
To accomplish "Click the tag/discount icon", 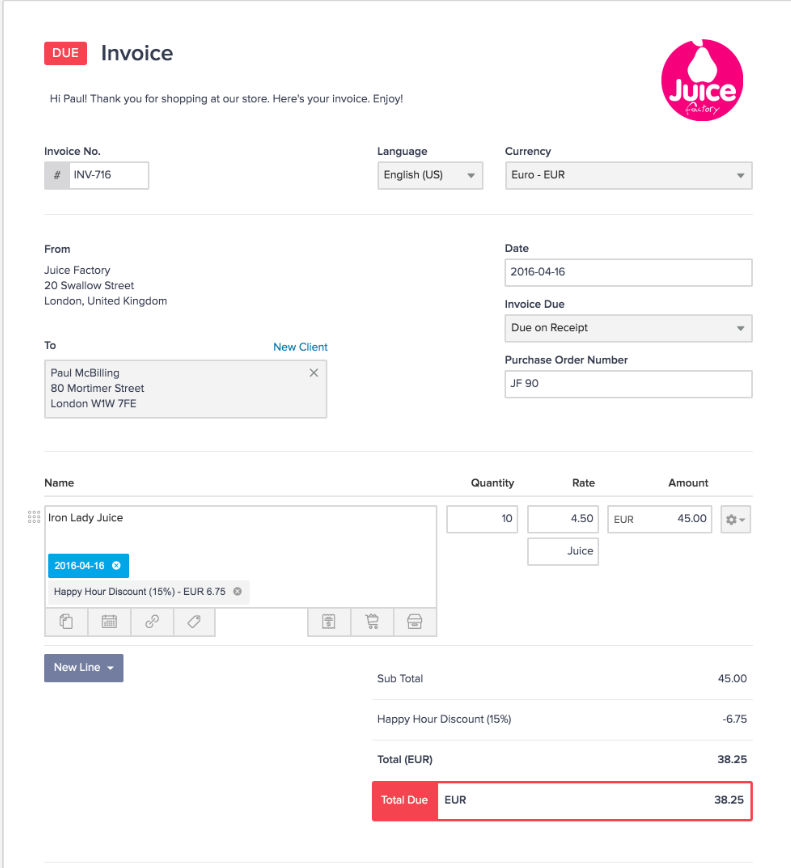I will pyautogui.click(x=194, y=622).
